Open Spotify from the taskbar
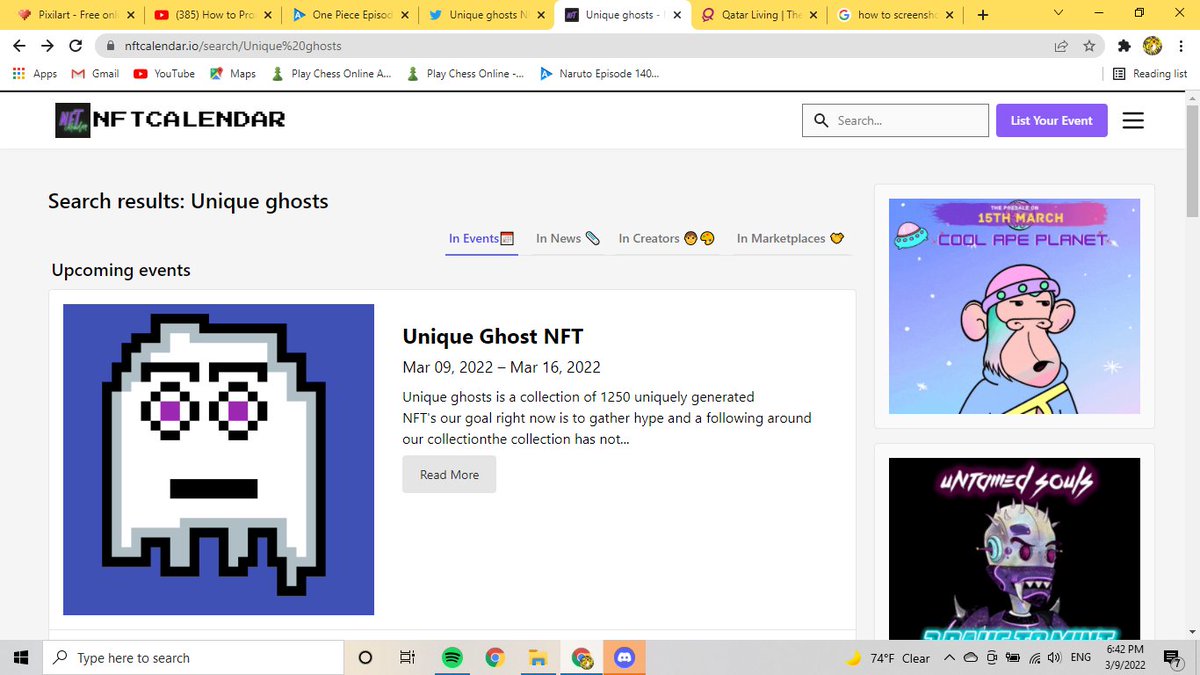Viewport: 1200px width, 675px height. tap(451, 657)
